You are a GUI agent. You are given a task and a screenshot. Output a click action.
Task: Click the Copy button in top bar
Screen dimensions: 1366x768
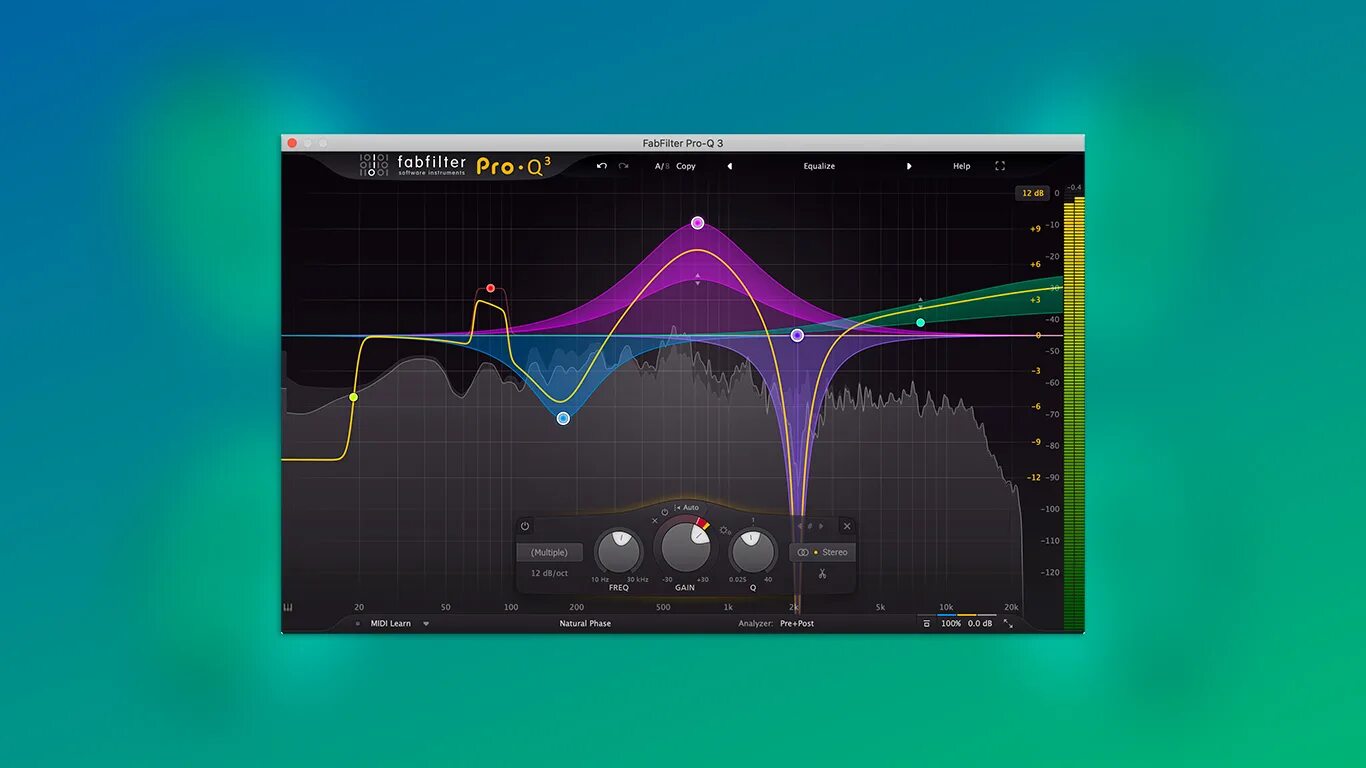click(686, 166)
